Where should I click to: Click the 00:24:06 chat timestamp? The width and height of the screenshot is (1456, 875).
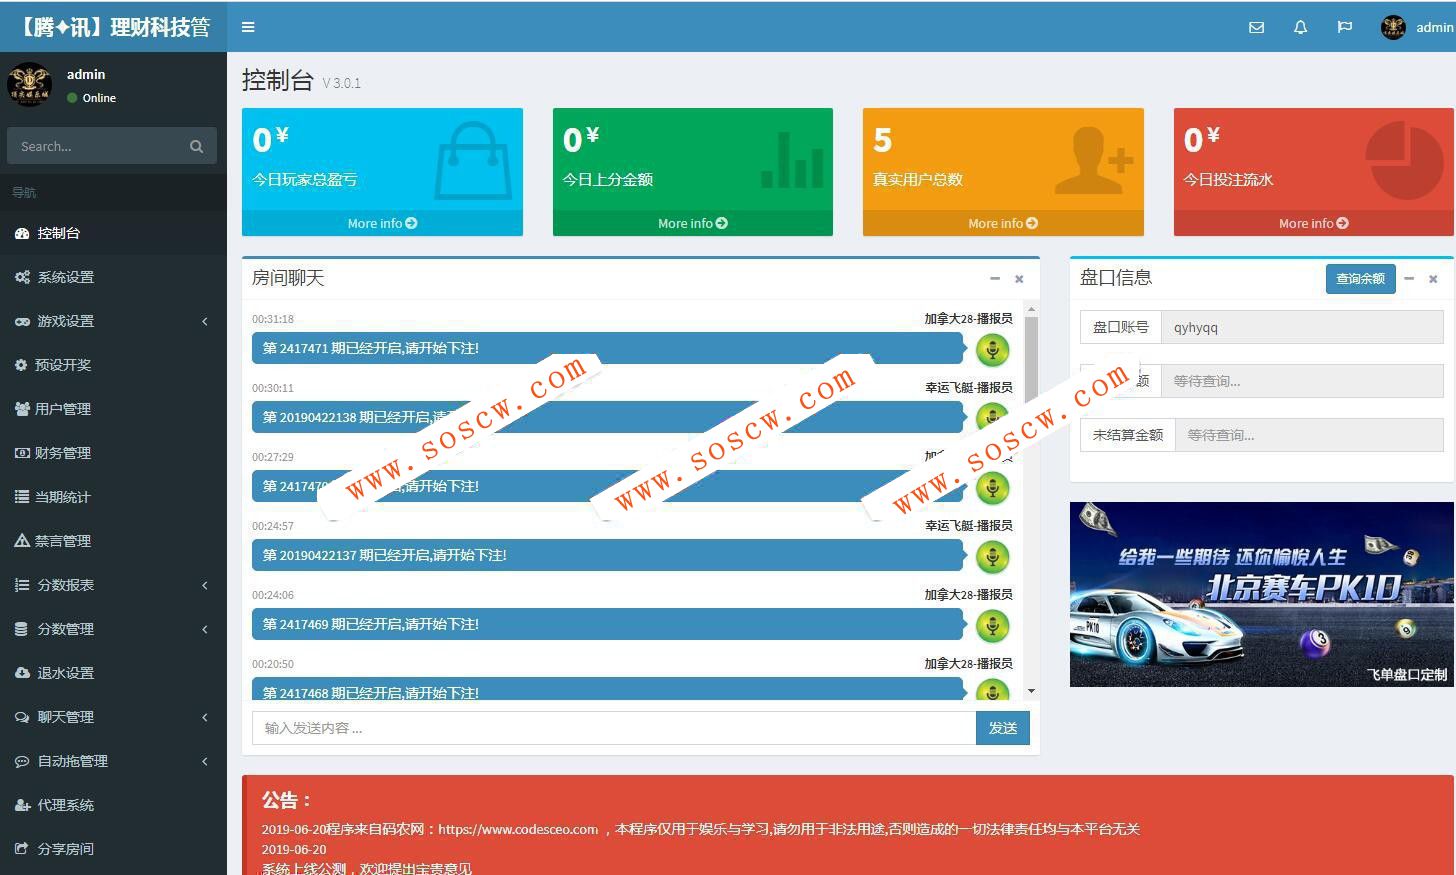pos(273,595)
